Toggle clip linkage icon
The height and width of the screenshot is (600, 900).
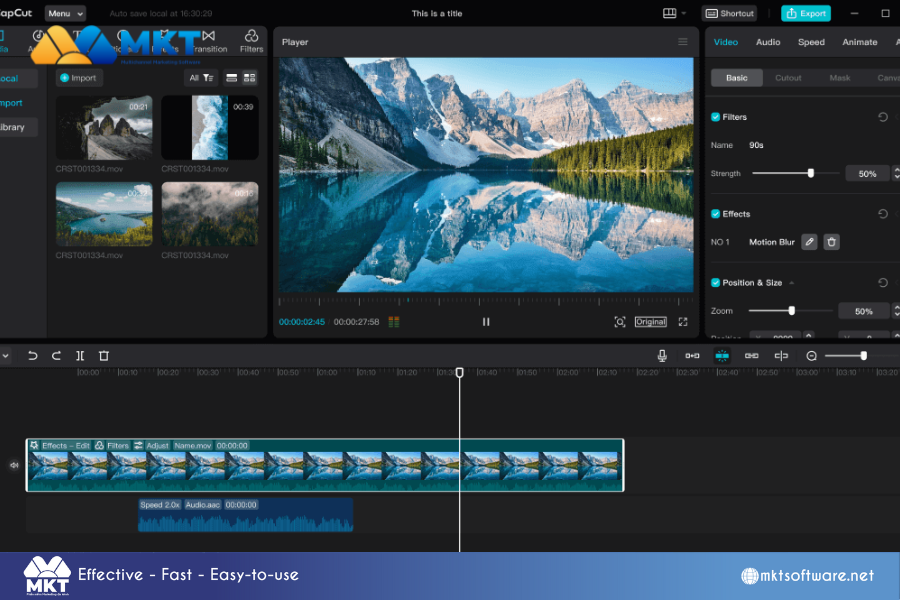click(x=751, y=356)
